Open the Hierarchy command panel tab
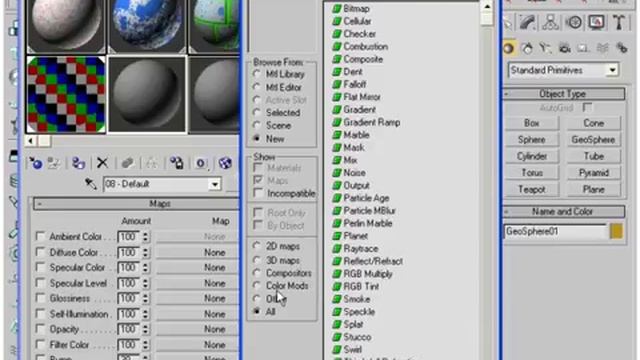 click(551, 22)
